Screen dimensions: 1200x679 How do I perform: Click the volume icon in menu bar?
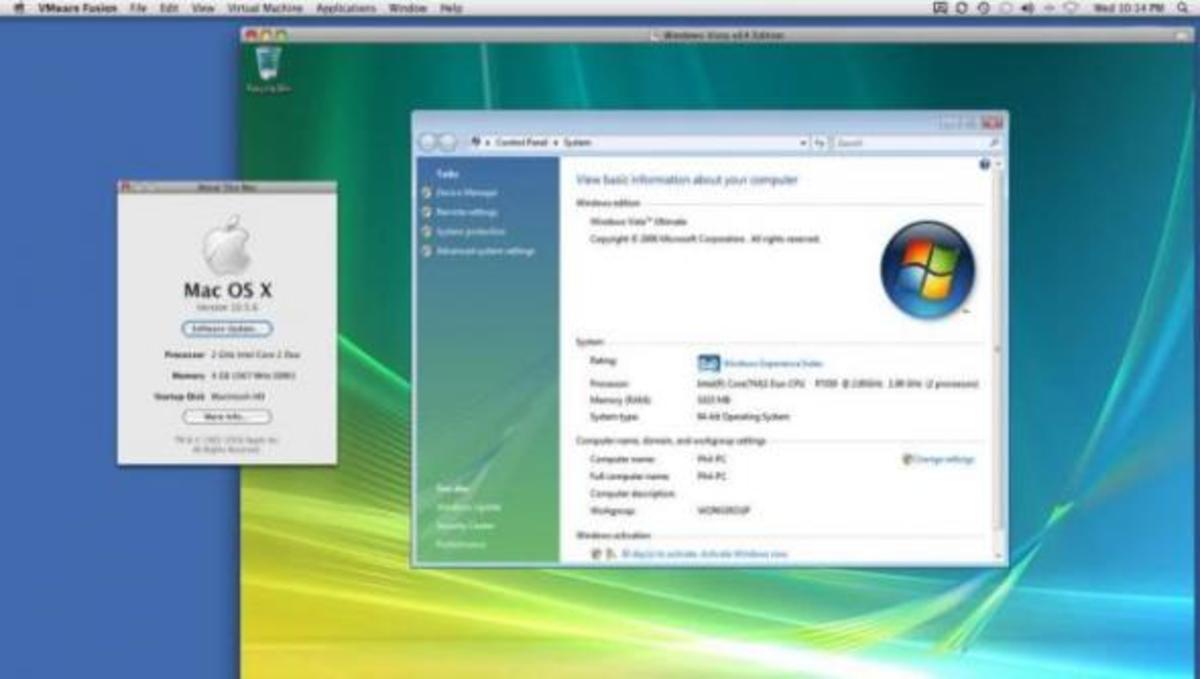[1028, 8]
